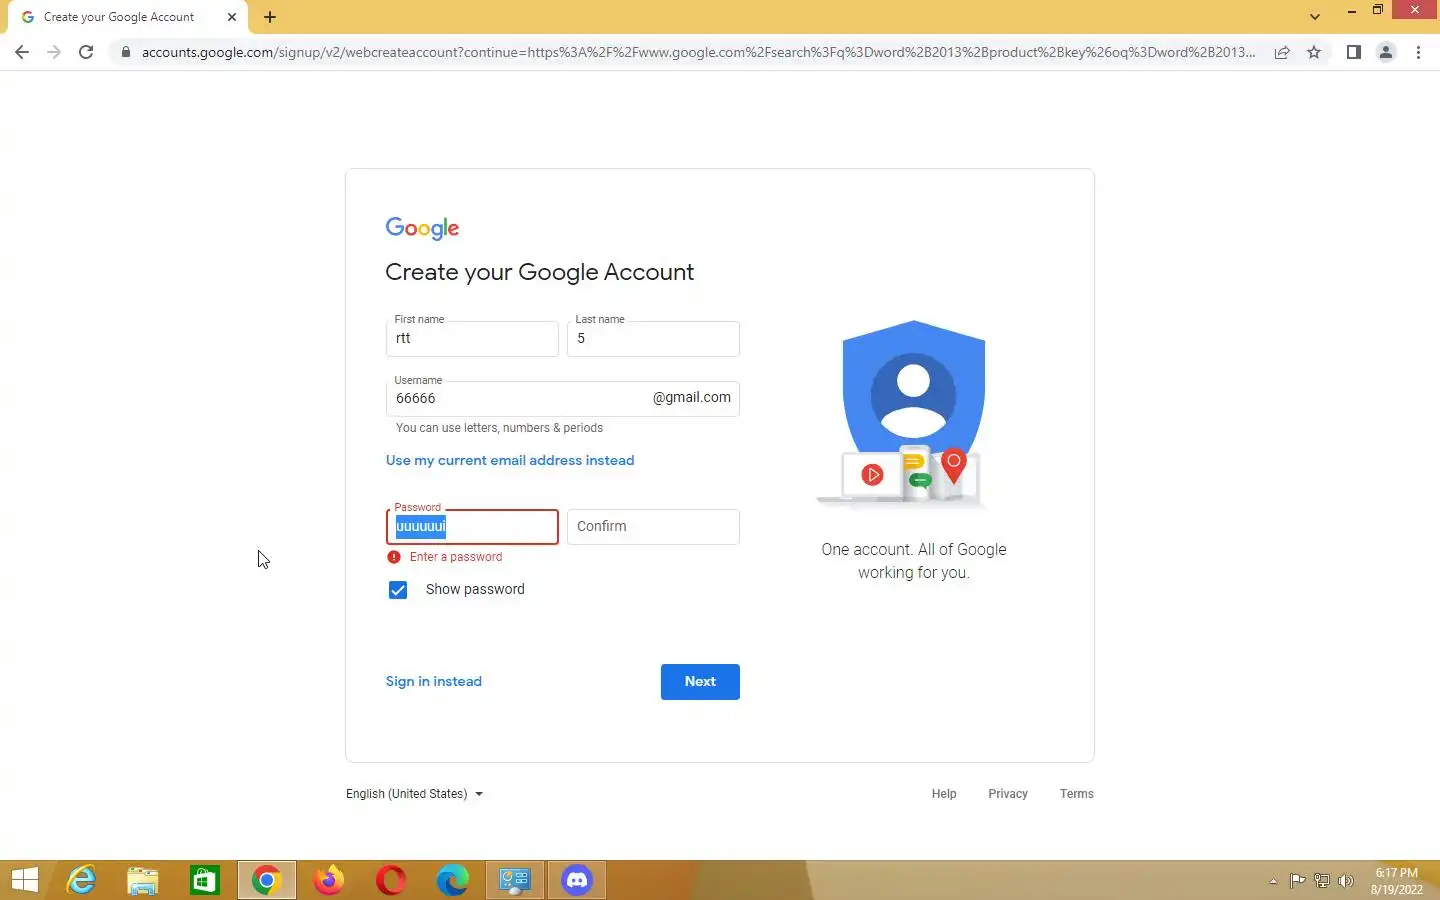Open the Control Panel taskbar icon
The height and width of the screenshot is (900, 1440).
pyautogui.click(x=515, y=880)
